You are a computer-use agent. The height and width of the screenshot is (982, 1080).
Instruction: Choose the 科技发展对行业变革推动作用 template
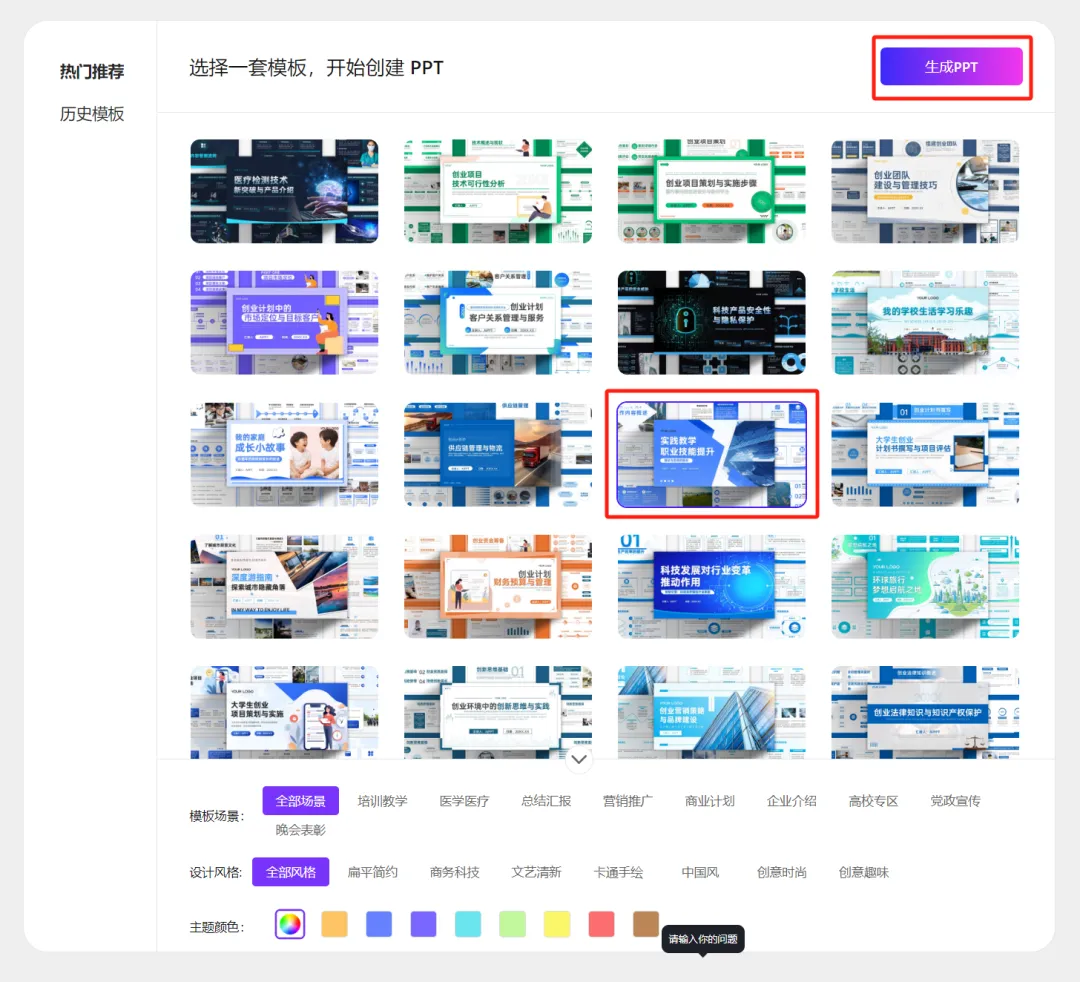pos(711,586)
